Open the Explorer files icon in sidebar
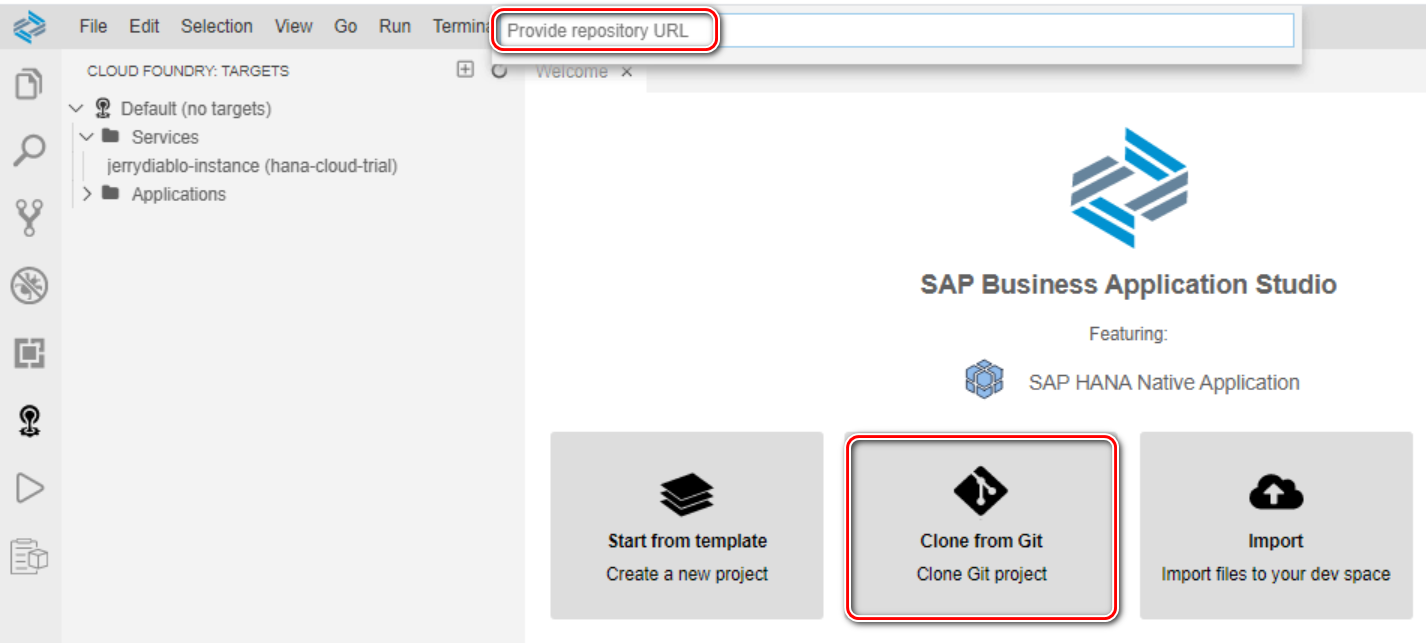 click(30, 84)
